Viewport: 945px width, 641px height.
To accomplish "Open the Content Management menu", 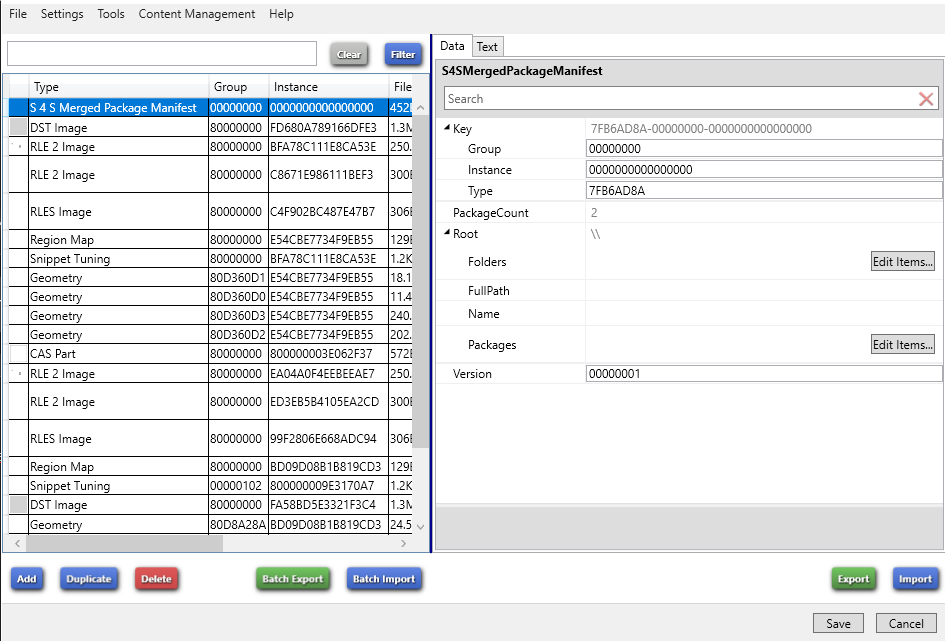I will 196,14.
